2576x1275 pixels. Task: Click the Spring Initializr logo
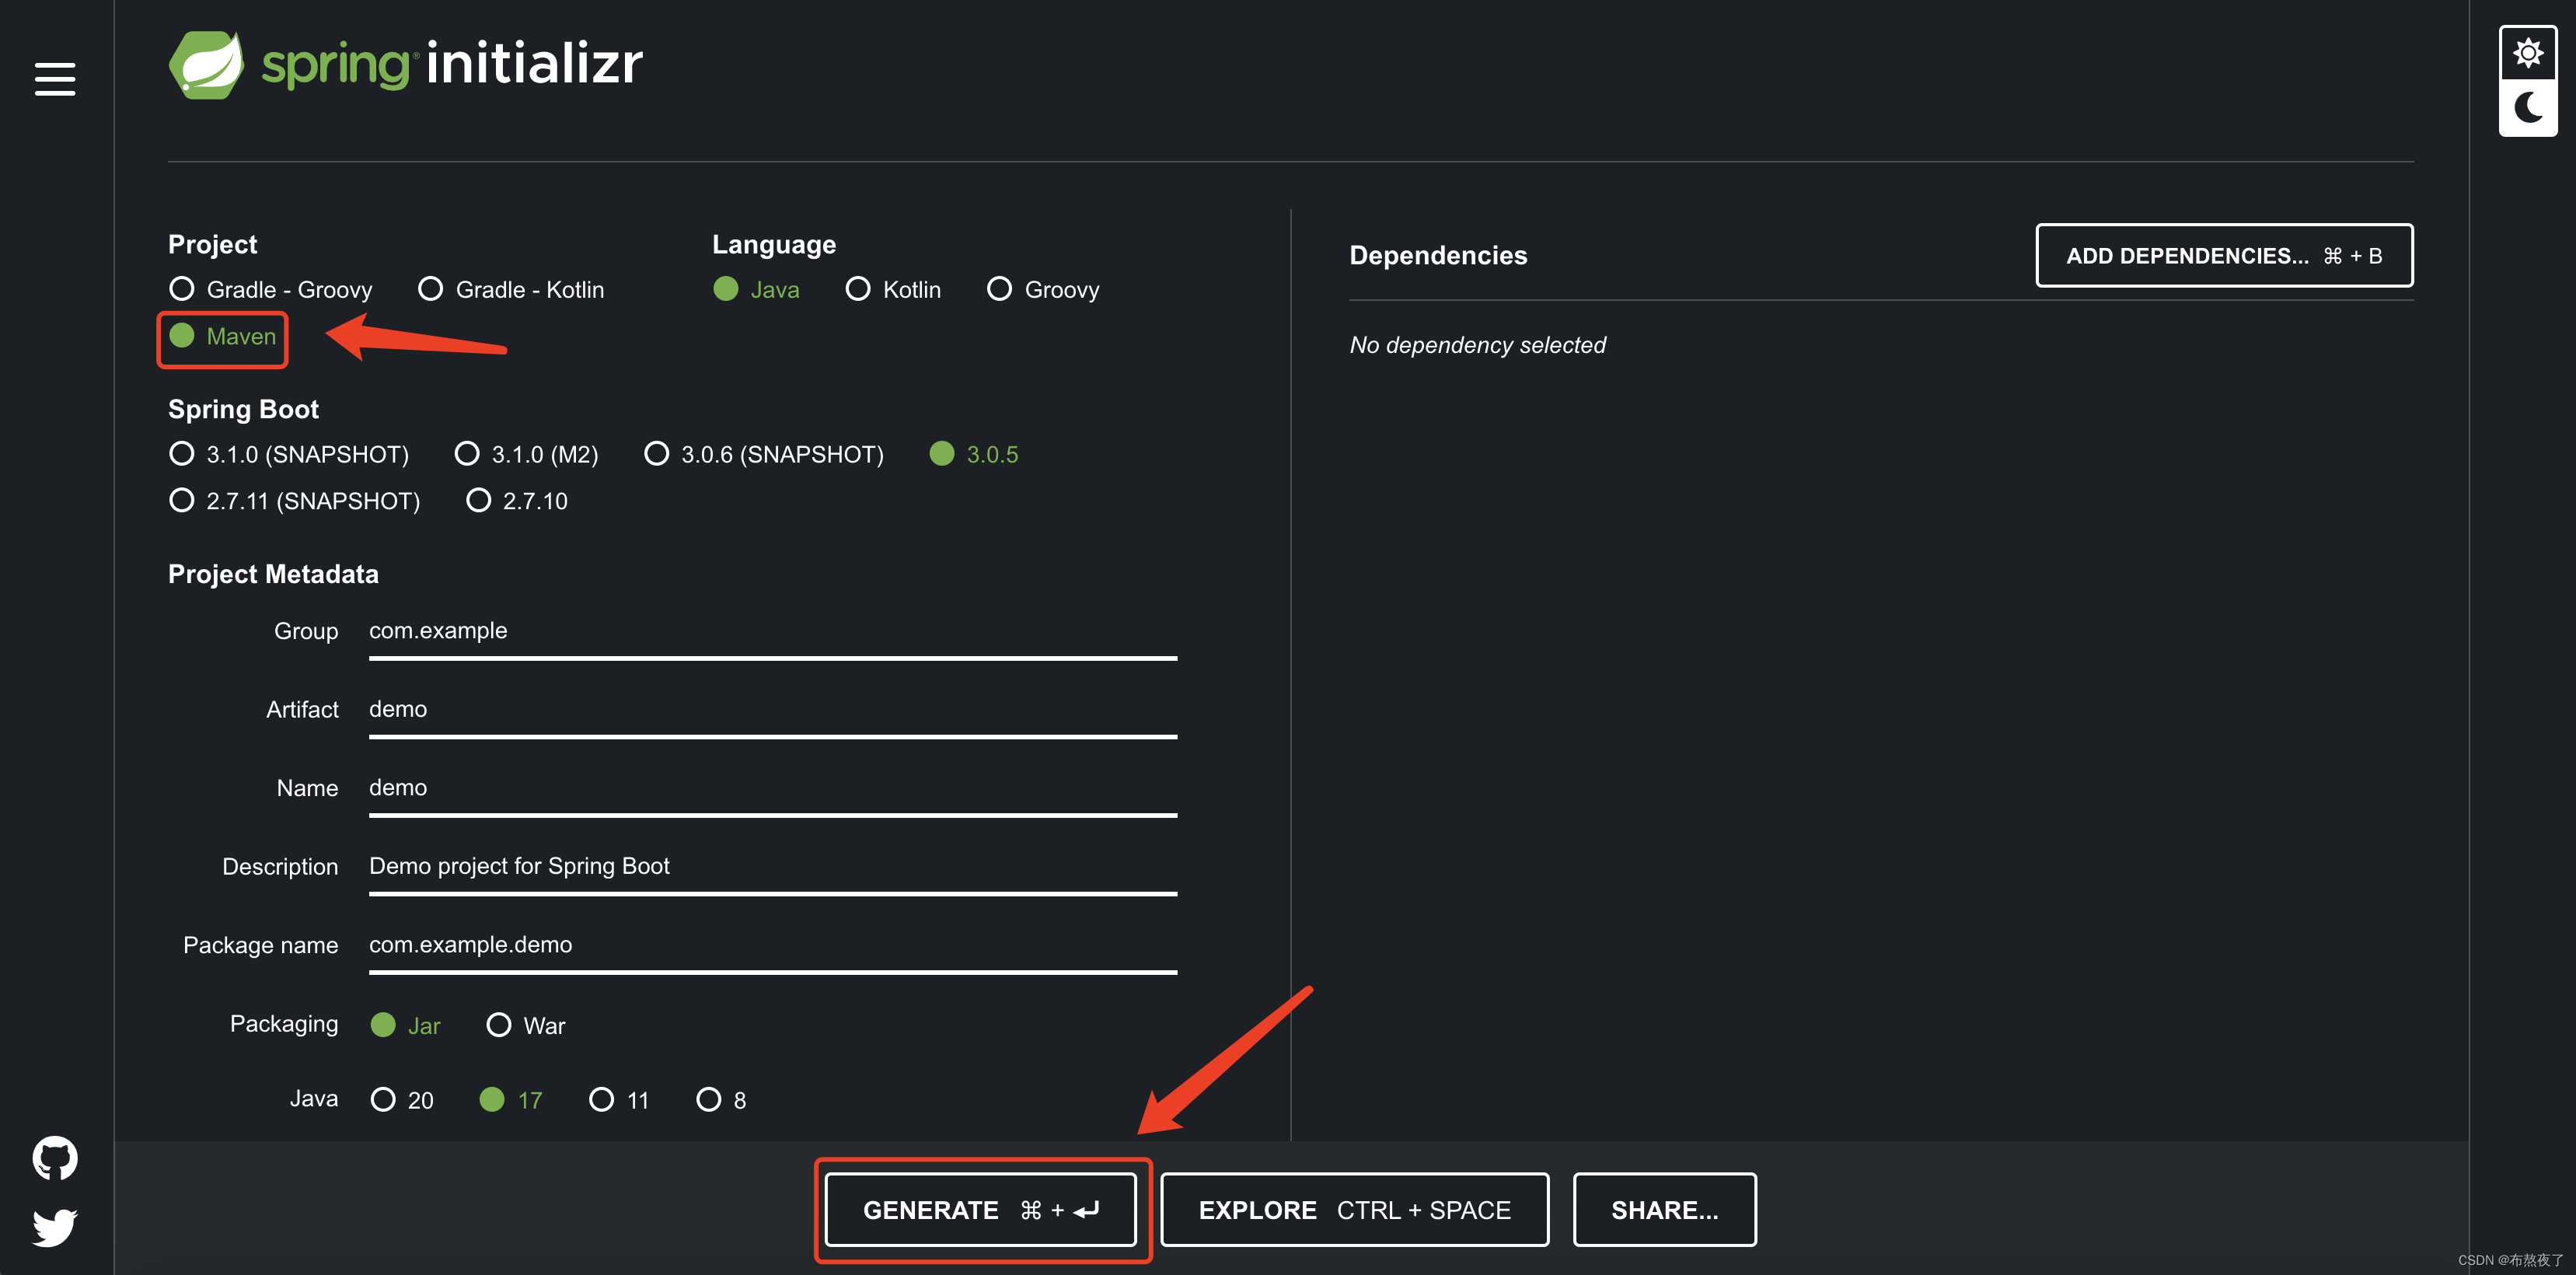[x=405, y=65]
